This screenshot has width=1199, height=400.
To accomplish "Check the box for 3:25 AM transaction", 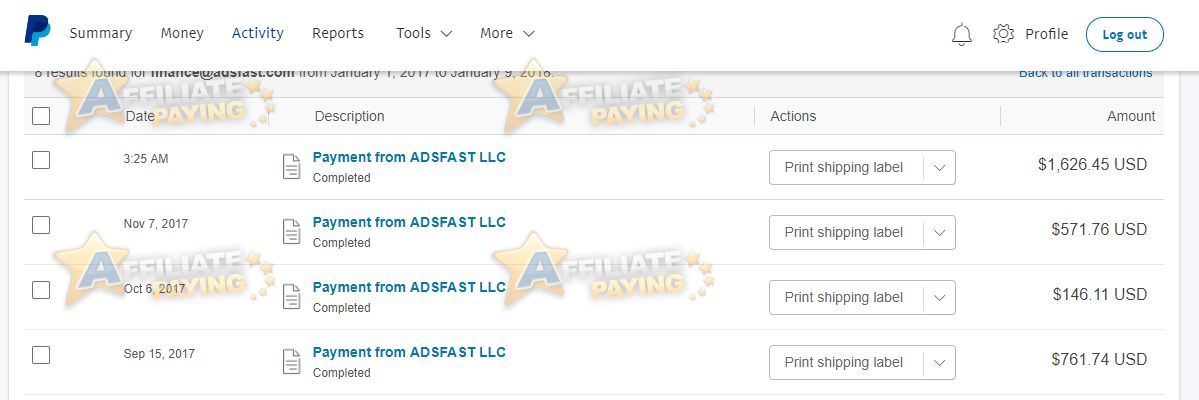I will [x=41, y=160].
